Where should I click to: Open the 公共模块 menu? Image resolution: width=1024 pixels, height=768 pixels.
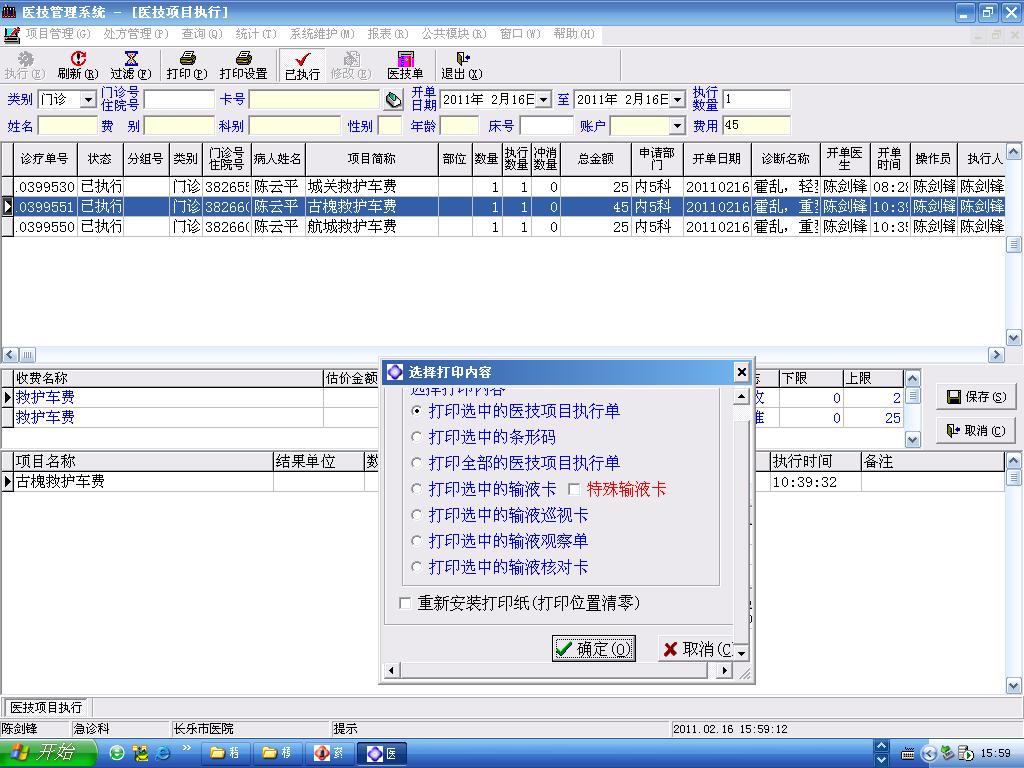pyautogui.click(x=454, y=34)
